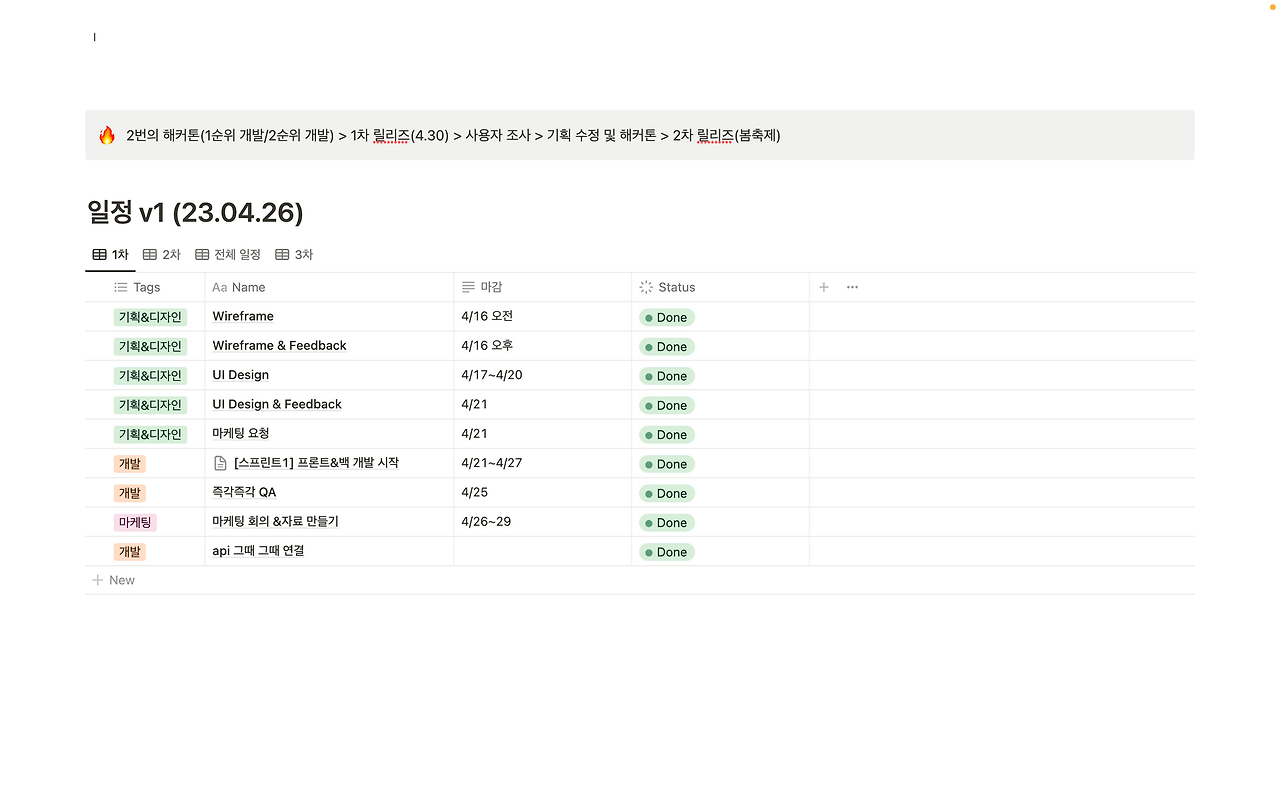Open the UI Design row

pyautogui.click(x=240, y=375)
